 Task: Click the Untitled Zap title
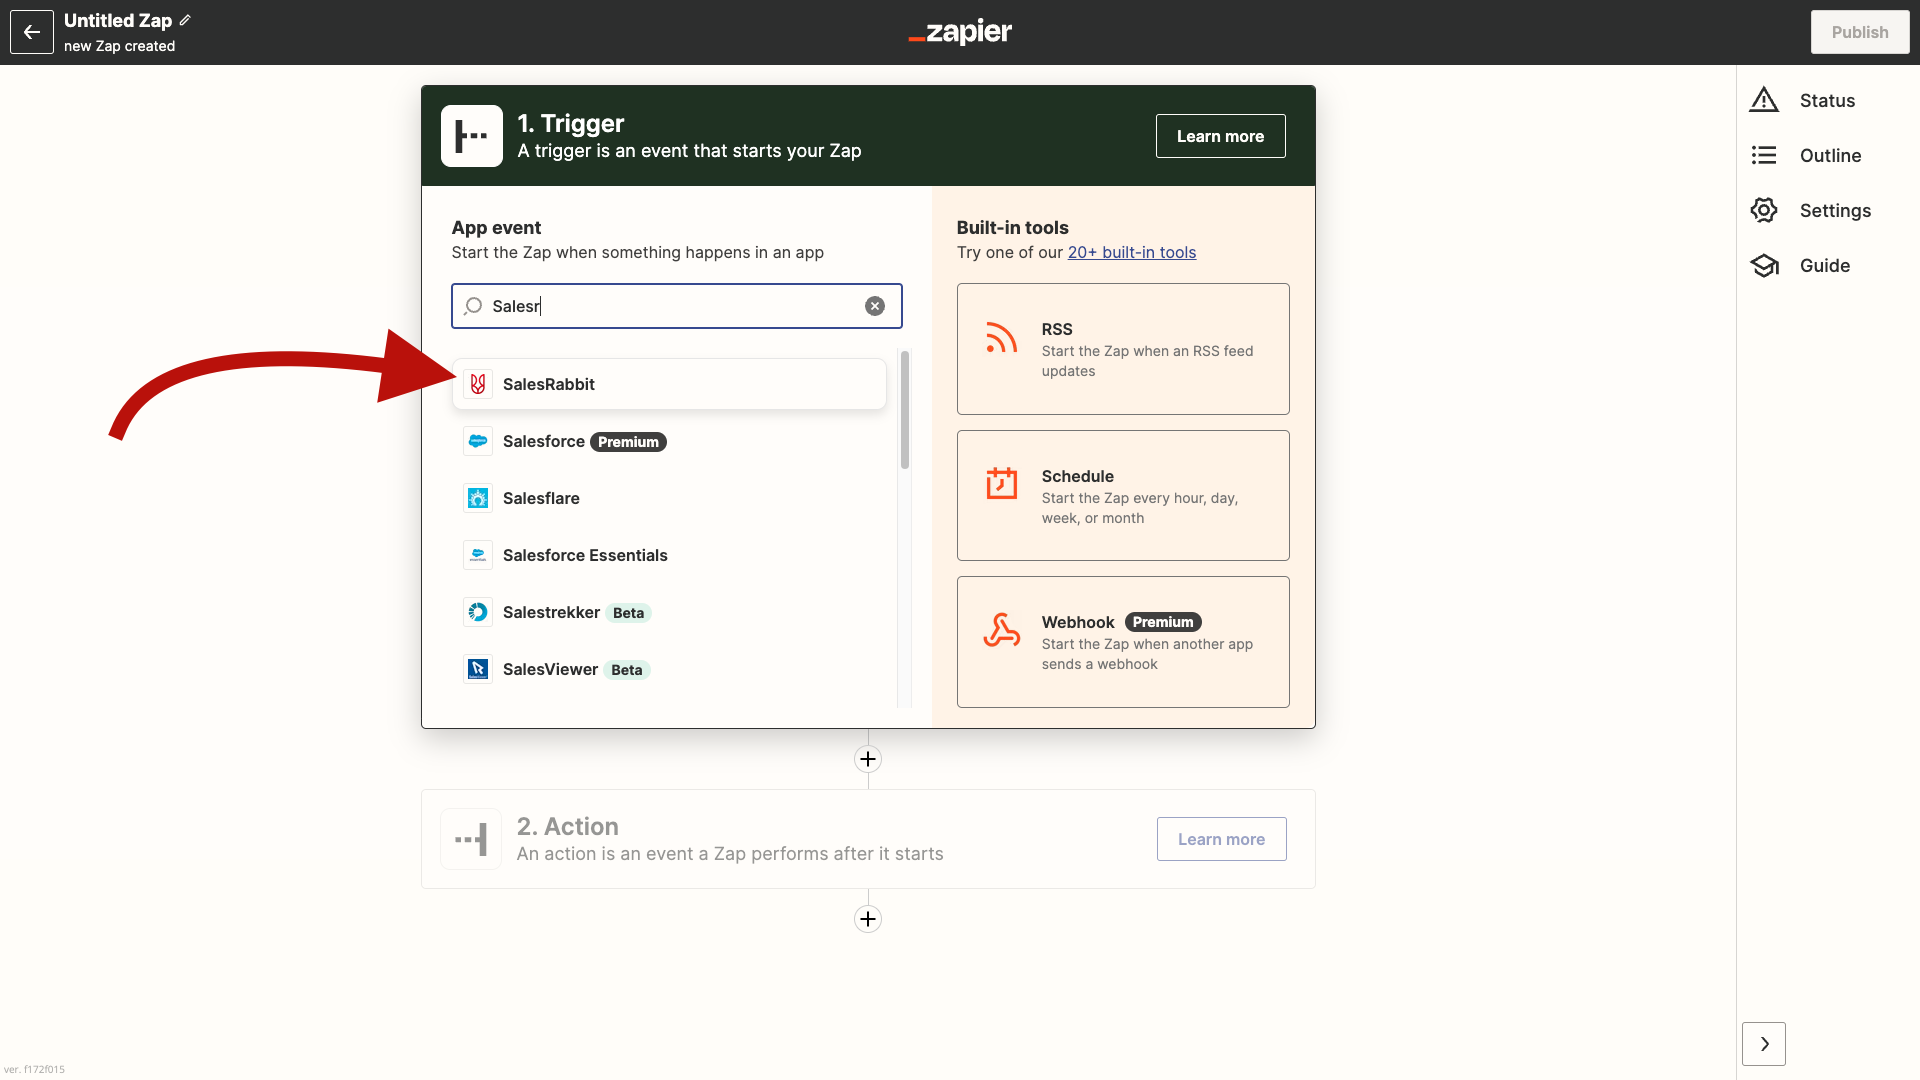coord(118,20)
